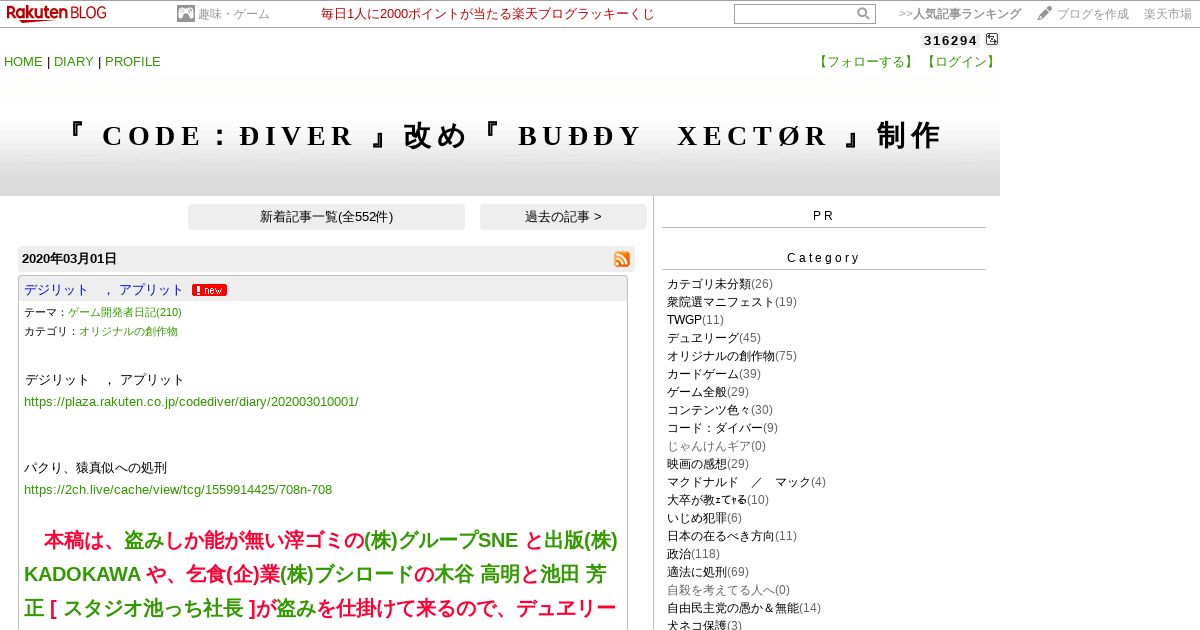Select category 映画の感想(29)

pos(708,464)
